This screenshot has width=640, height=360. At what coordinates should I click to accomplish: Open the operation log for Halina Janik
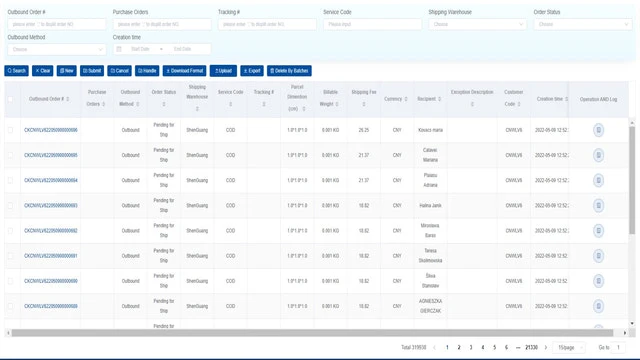[598, 205]
